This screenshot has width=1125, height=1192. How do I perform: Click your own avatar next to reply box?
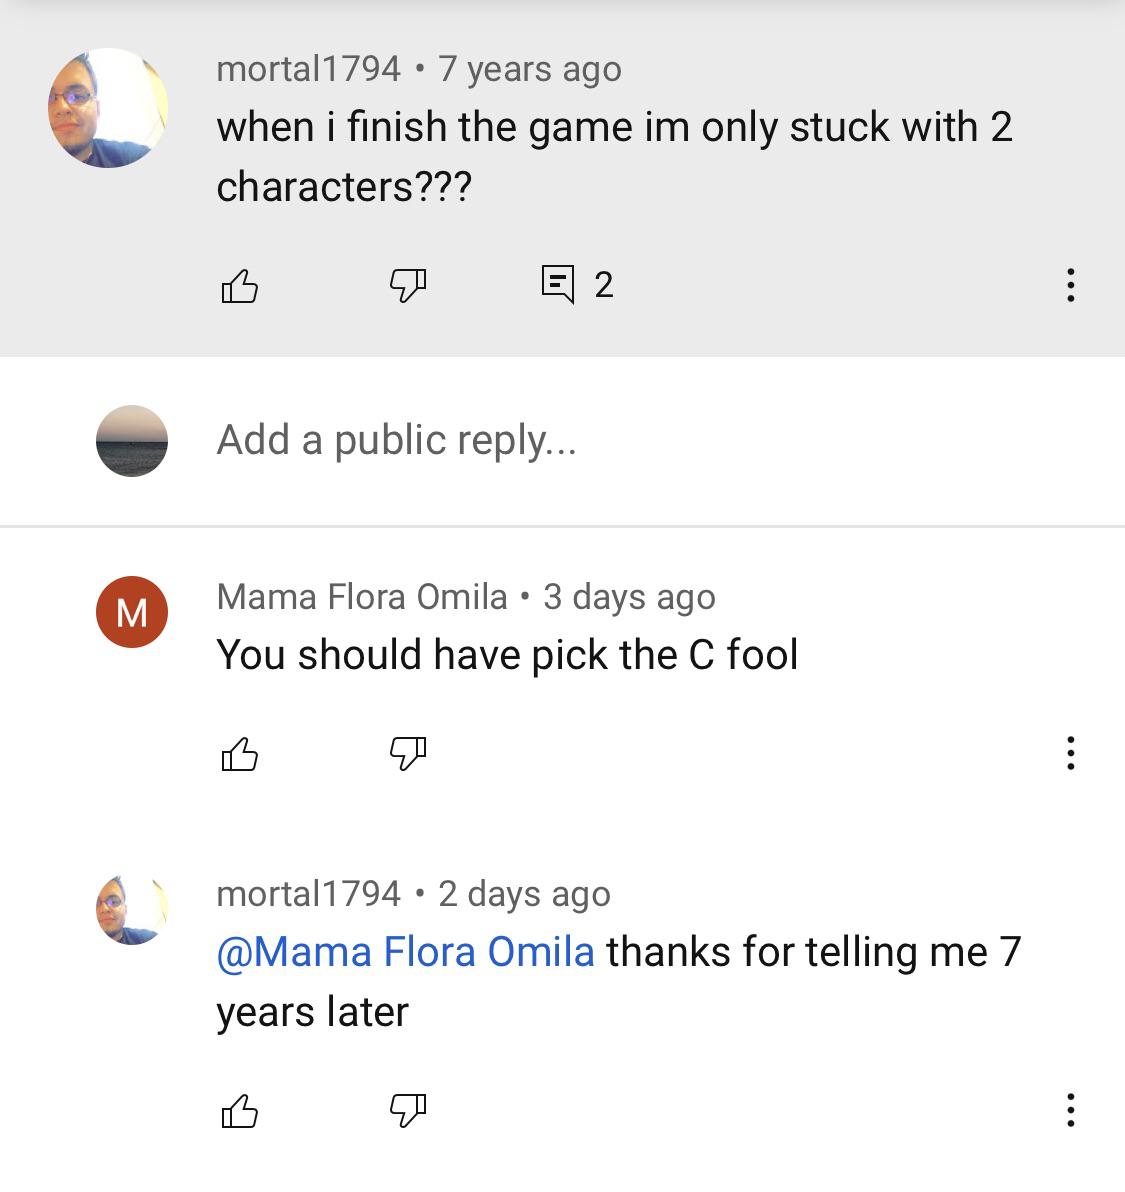(131, 440)
